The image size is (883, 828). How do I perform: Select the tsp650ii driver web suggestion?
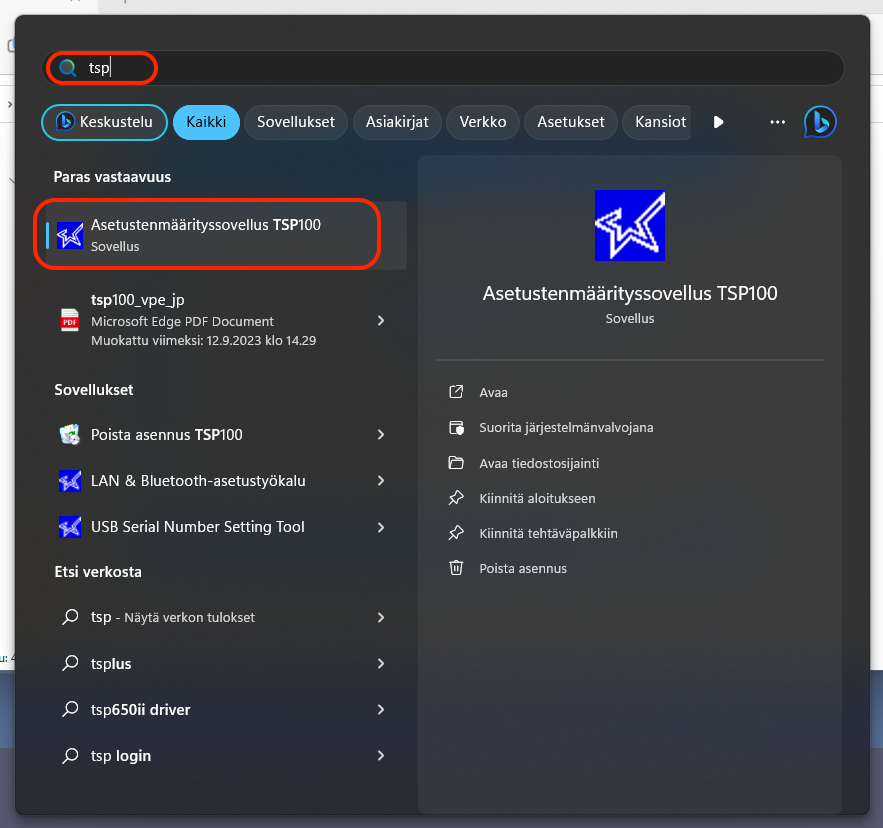pyautogui.click(x=226, y=709)
